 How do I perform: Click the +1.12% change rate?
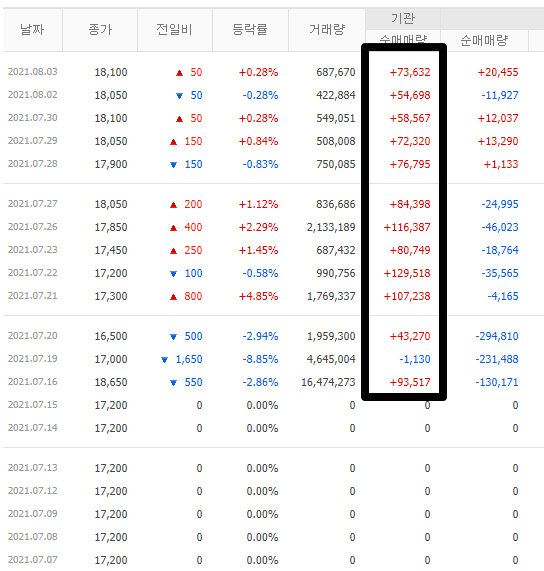pos(258,204)
